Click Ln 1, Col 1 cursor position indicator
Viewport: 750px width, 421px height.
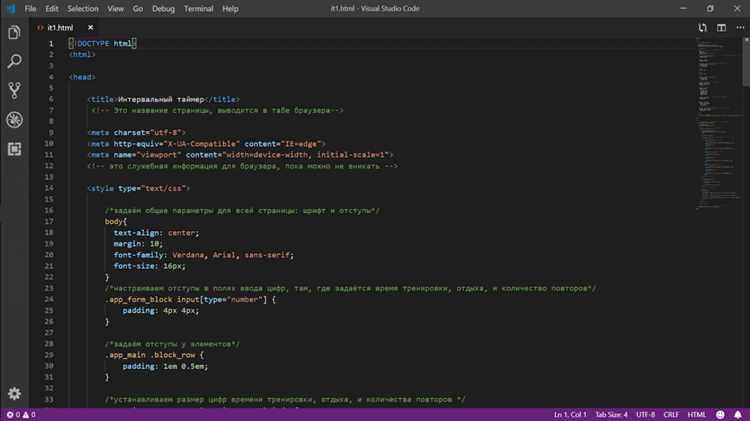tap(570, 414)
